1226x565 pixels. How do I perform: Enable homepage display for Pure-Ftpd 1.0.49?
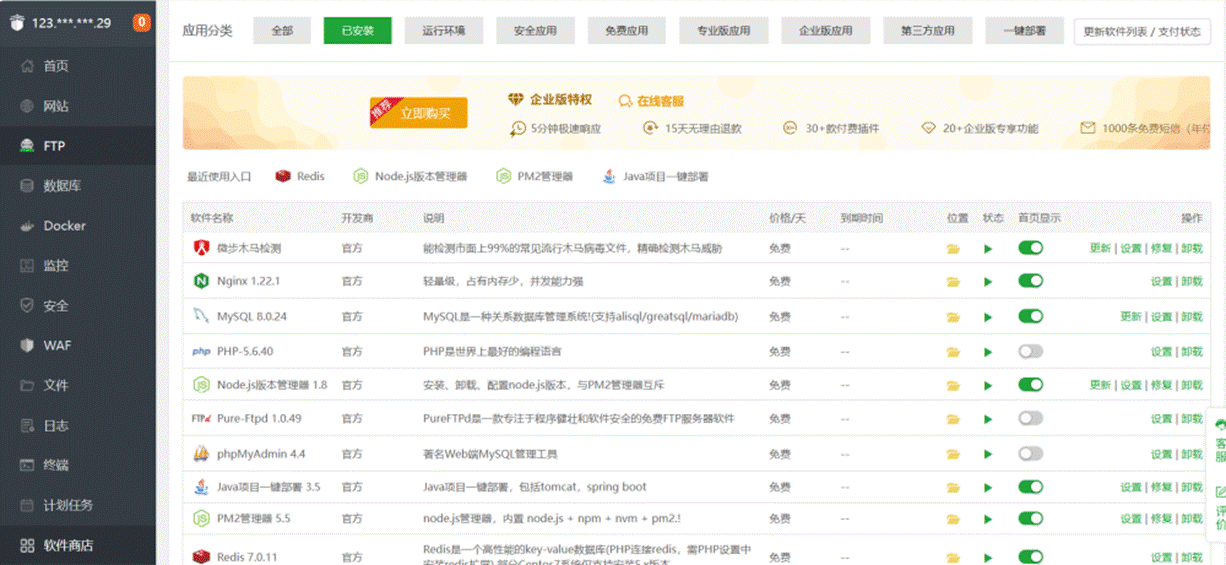(x=1030, y=418)
